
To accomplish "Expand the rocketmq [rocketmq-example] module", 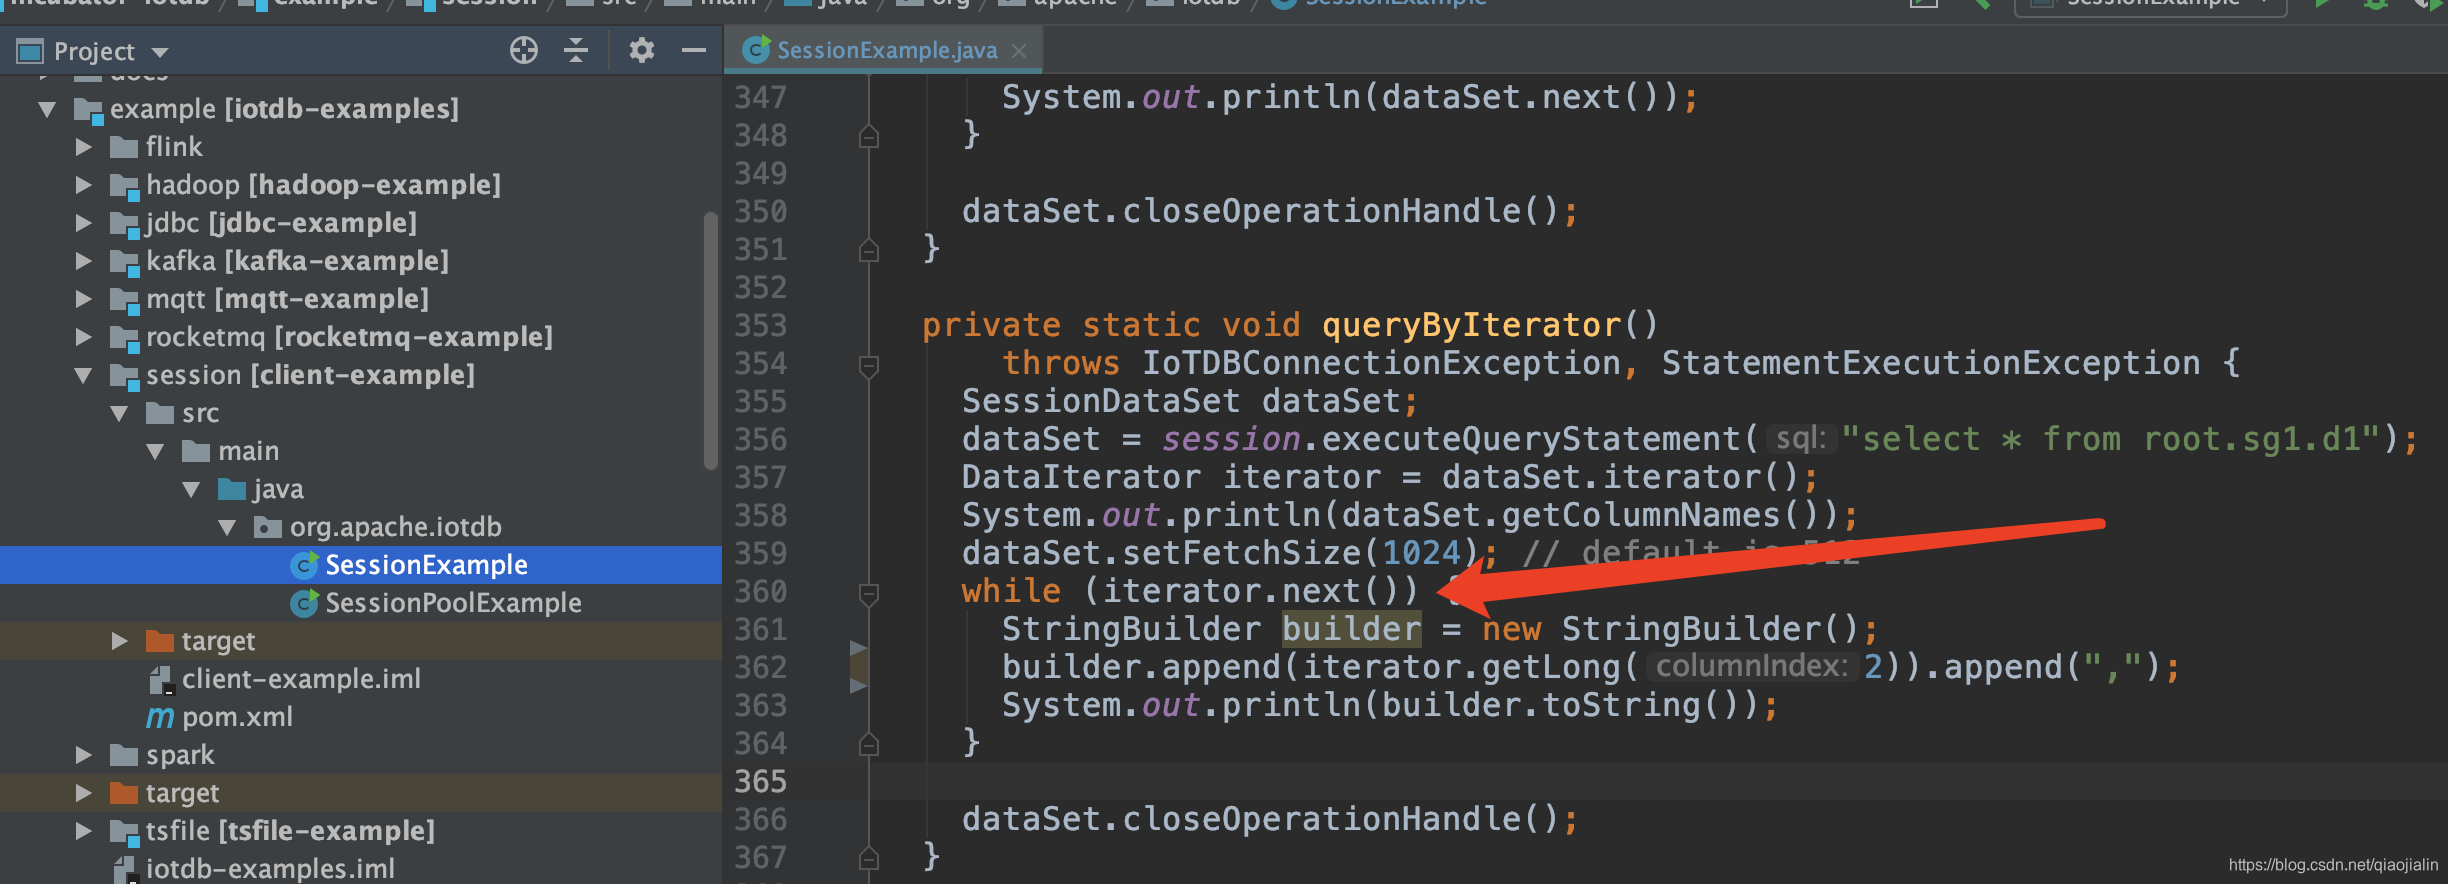I will [84, 337].
